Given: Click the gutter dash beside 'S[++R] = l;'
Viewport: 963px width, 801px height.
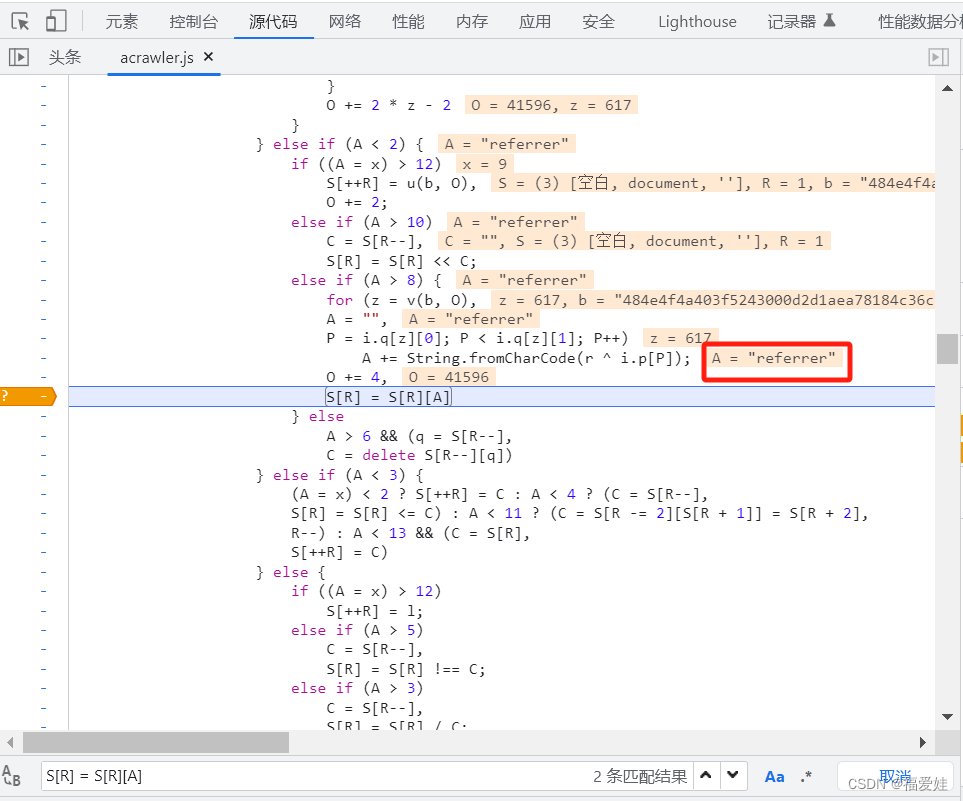Looking at the screenshot, I should point(44,611).
